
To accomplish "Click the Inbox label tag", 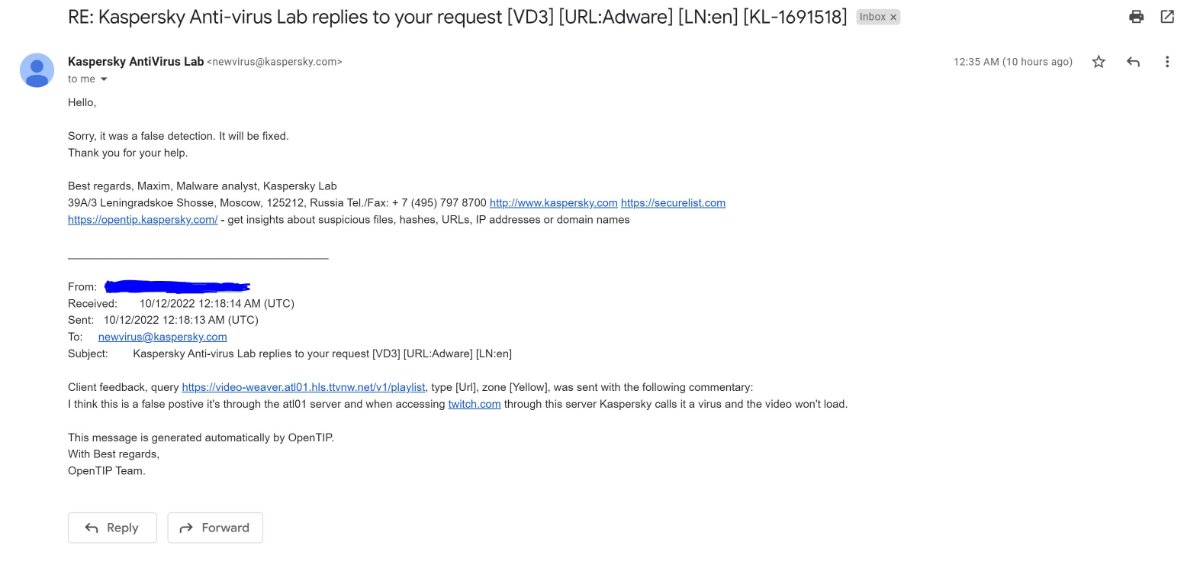I will pyautogui.click(x=872, y=17).
